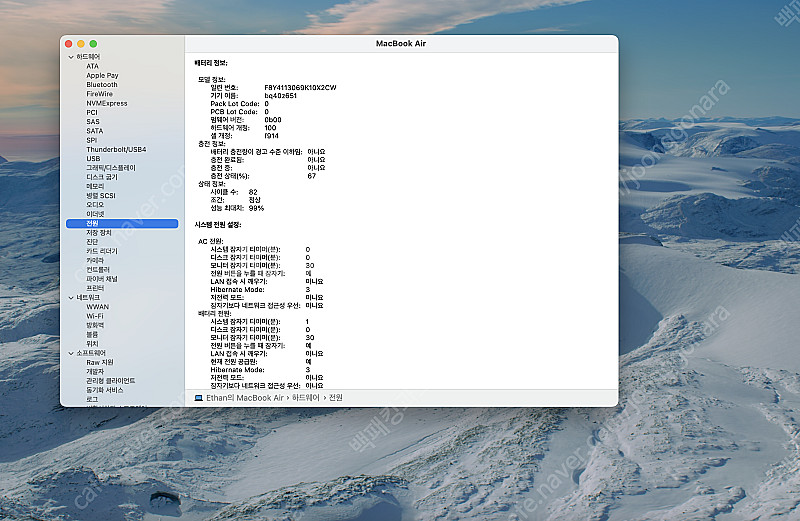This screenshot has width=800, height=521.
Task: Click the 배터리 정보 heading
Action: pyautogui.click(x=211, y=63)
